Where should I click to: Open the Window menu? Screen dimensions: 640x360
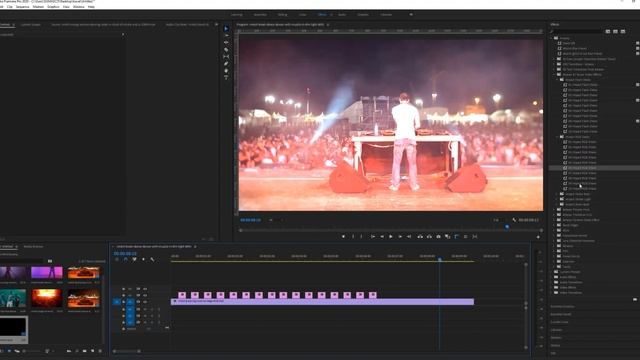pos(79,7)
